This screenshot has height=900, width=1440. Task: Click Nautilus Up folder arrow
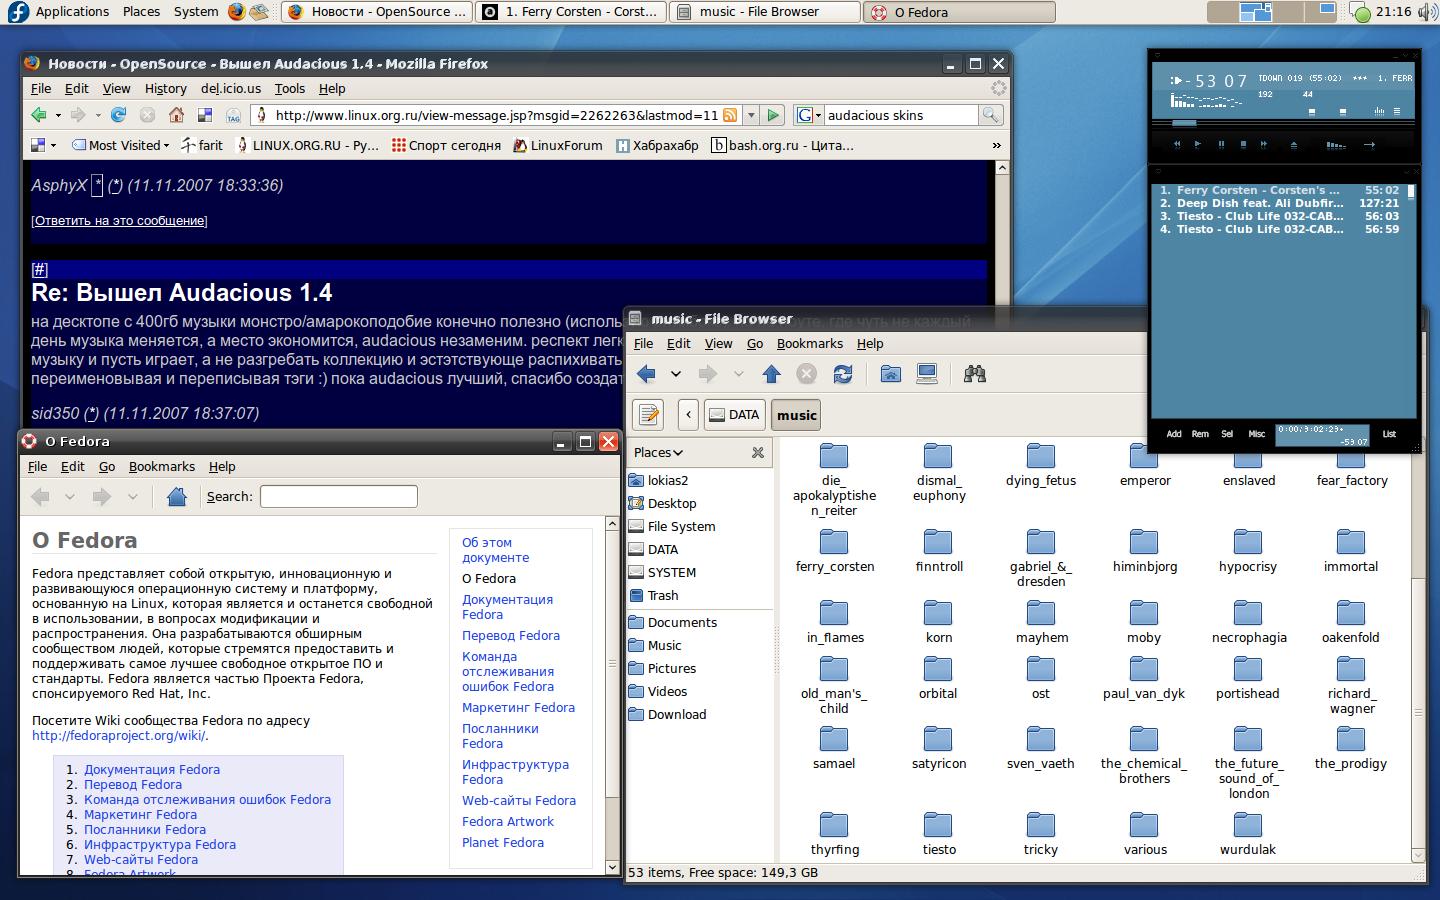(x=771, y=374)
